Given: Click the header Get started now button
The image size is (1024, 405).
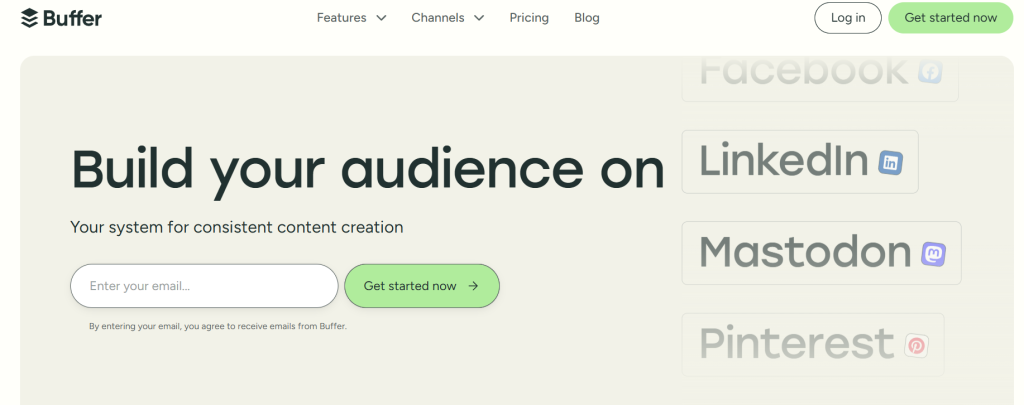Looking at the screenshot, I should pyautogui.click(x=950, y=18).
